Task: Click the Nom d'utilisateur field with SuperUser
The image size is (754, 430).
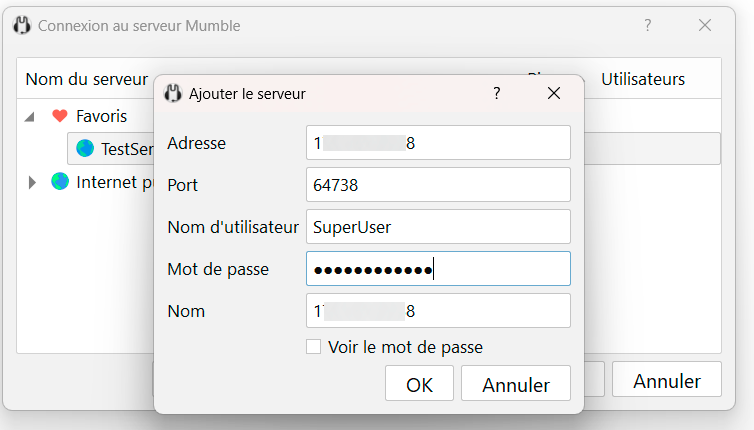Action: tap(438, 227)
